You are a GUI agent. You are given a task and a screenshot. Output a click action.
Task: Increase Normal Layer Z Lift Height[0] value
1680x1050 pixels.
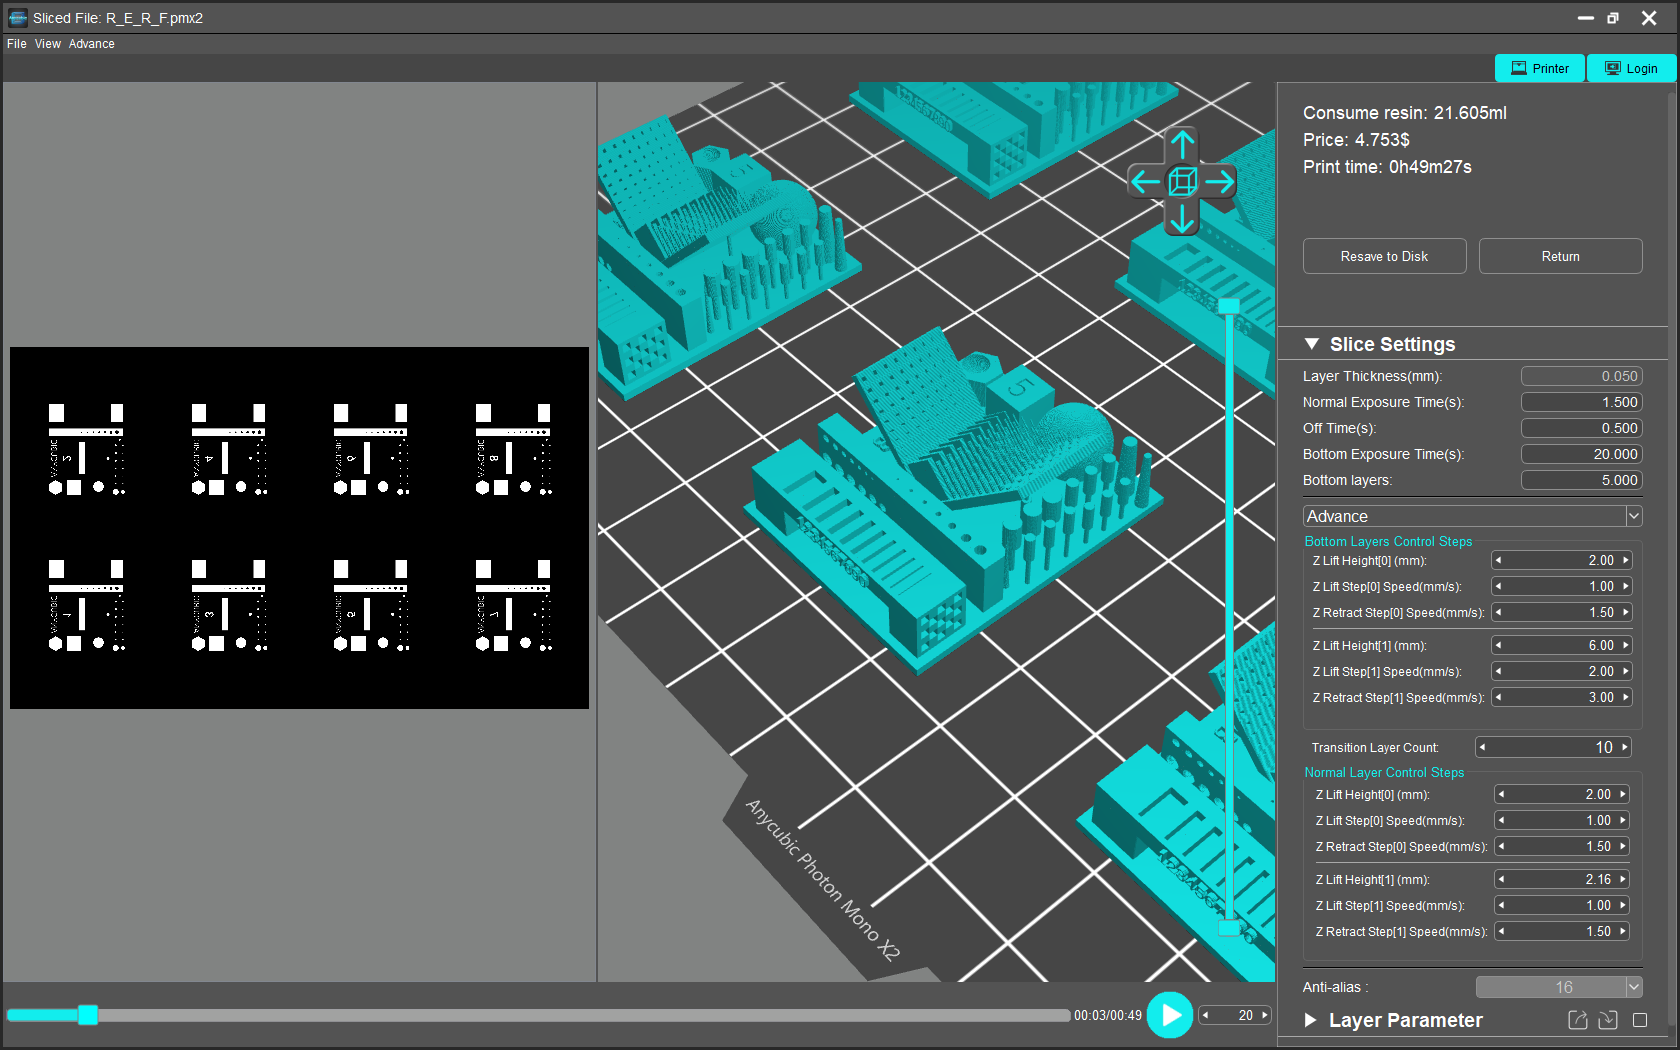[1623, 794]
